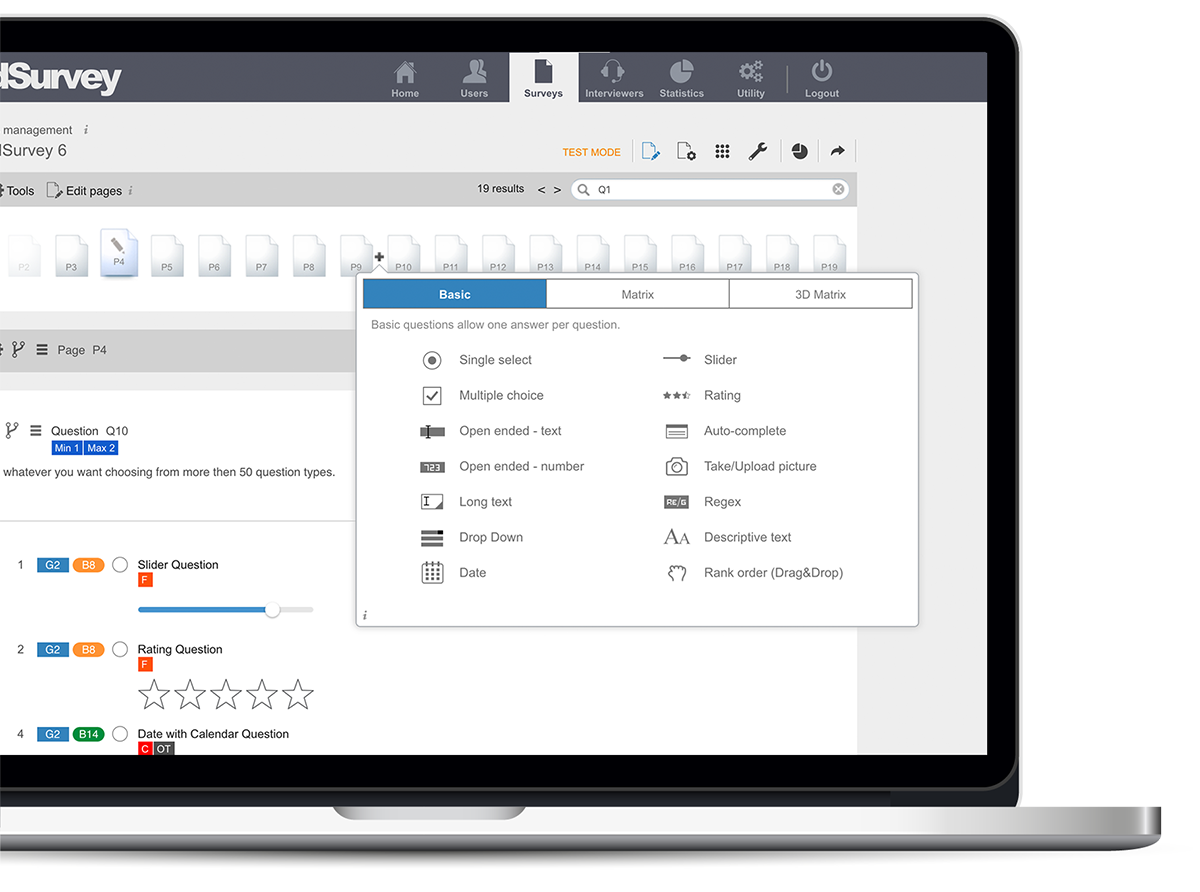Open the hamburger menu beside Question Q10

[x=36, y=431]
